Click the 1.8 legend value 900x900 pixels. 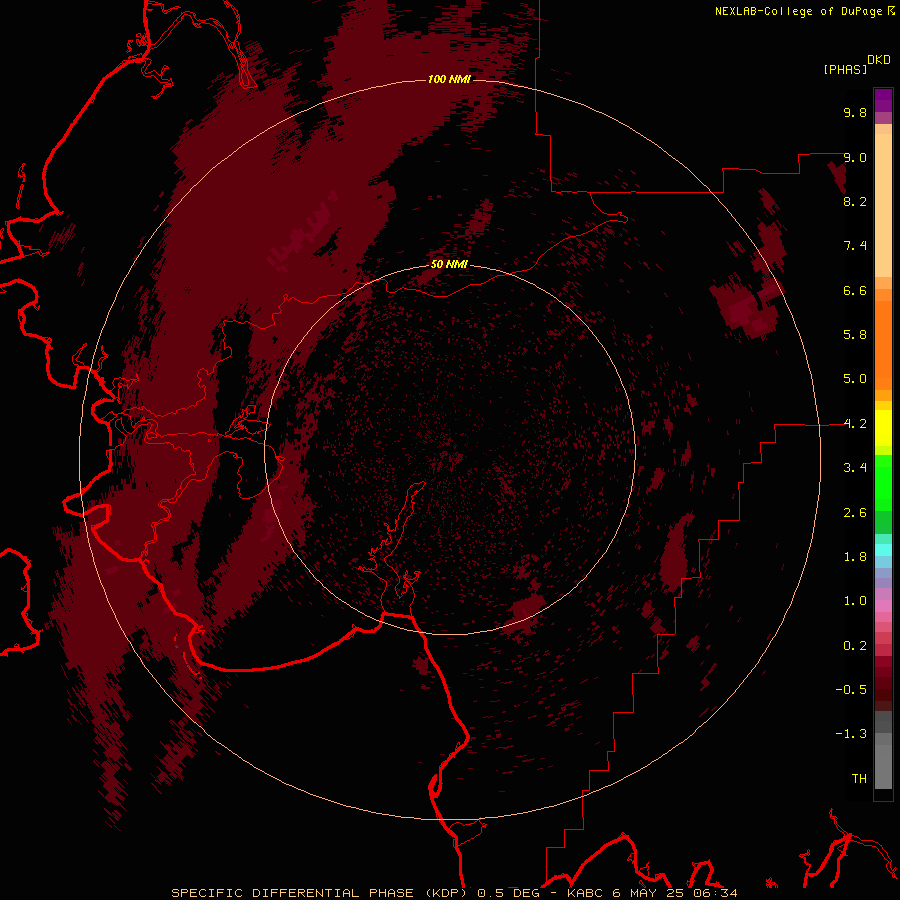[x=855, y=557]
